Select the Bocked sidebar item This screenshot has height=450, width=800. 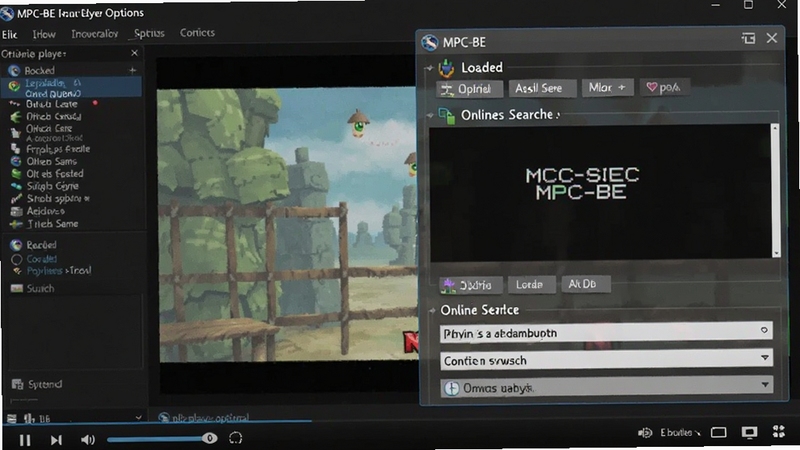click(71, 70)
